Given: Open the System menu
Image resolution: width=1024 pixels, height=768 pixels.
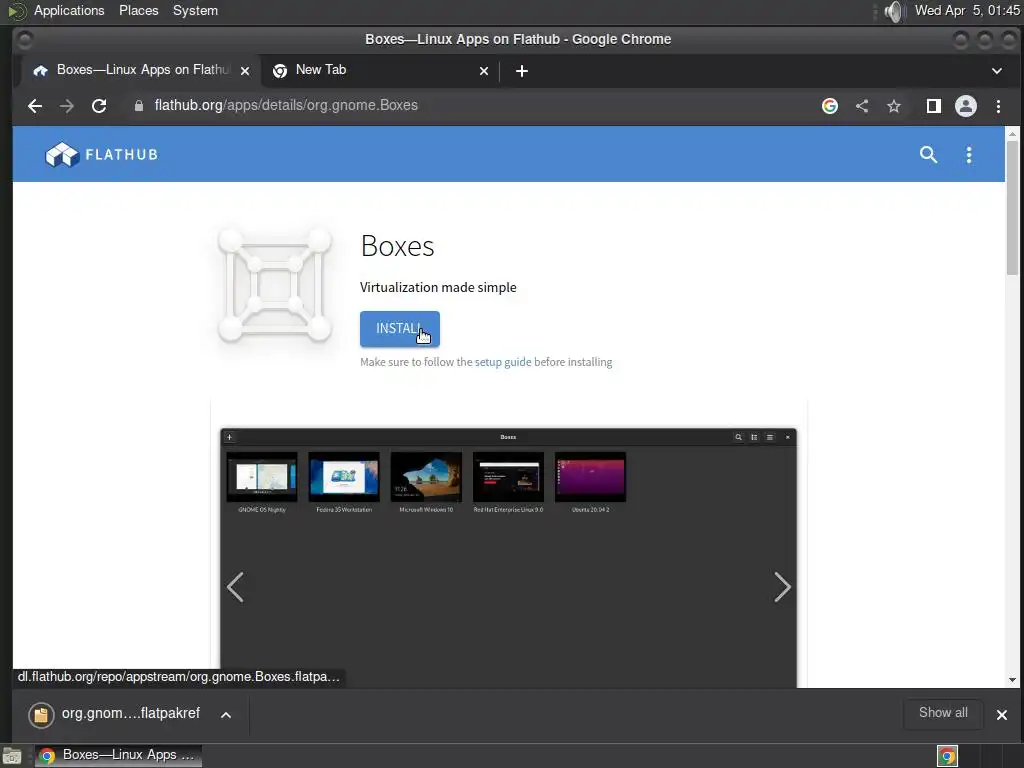Looking at the screenshot, I should coord(195,10).
